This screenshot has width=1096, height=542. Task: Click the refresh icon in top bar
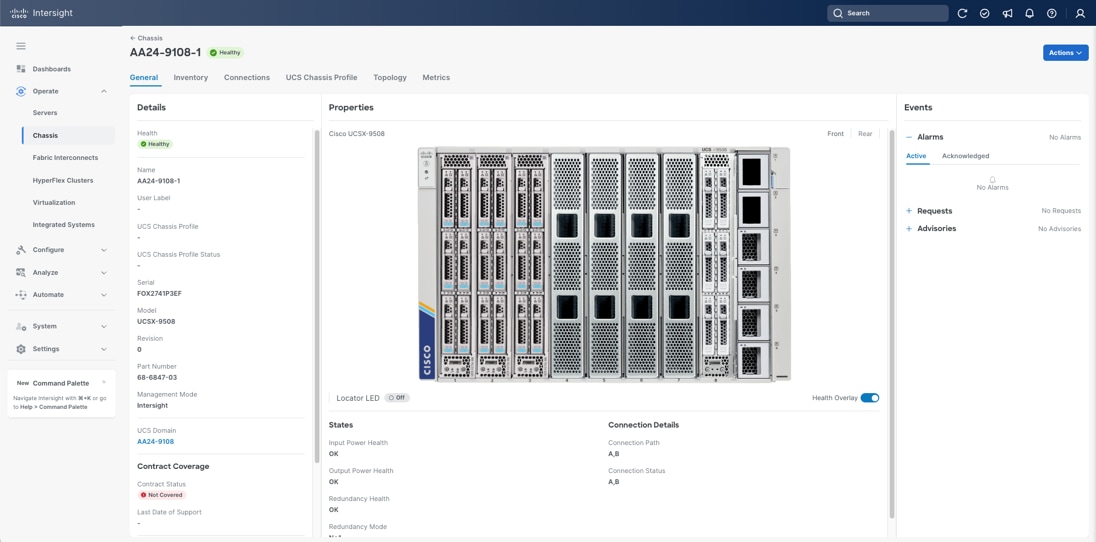coord(962,13)
